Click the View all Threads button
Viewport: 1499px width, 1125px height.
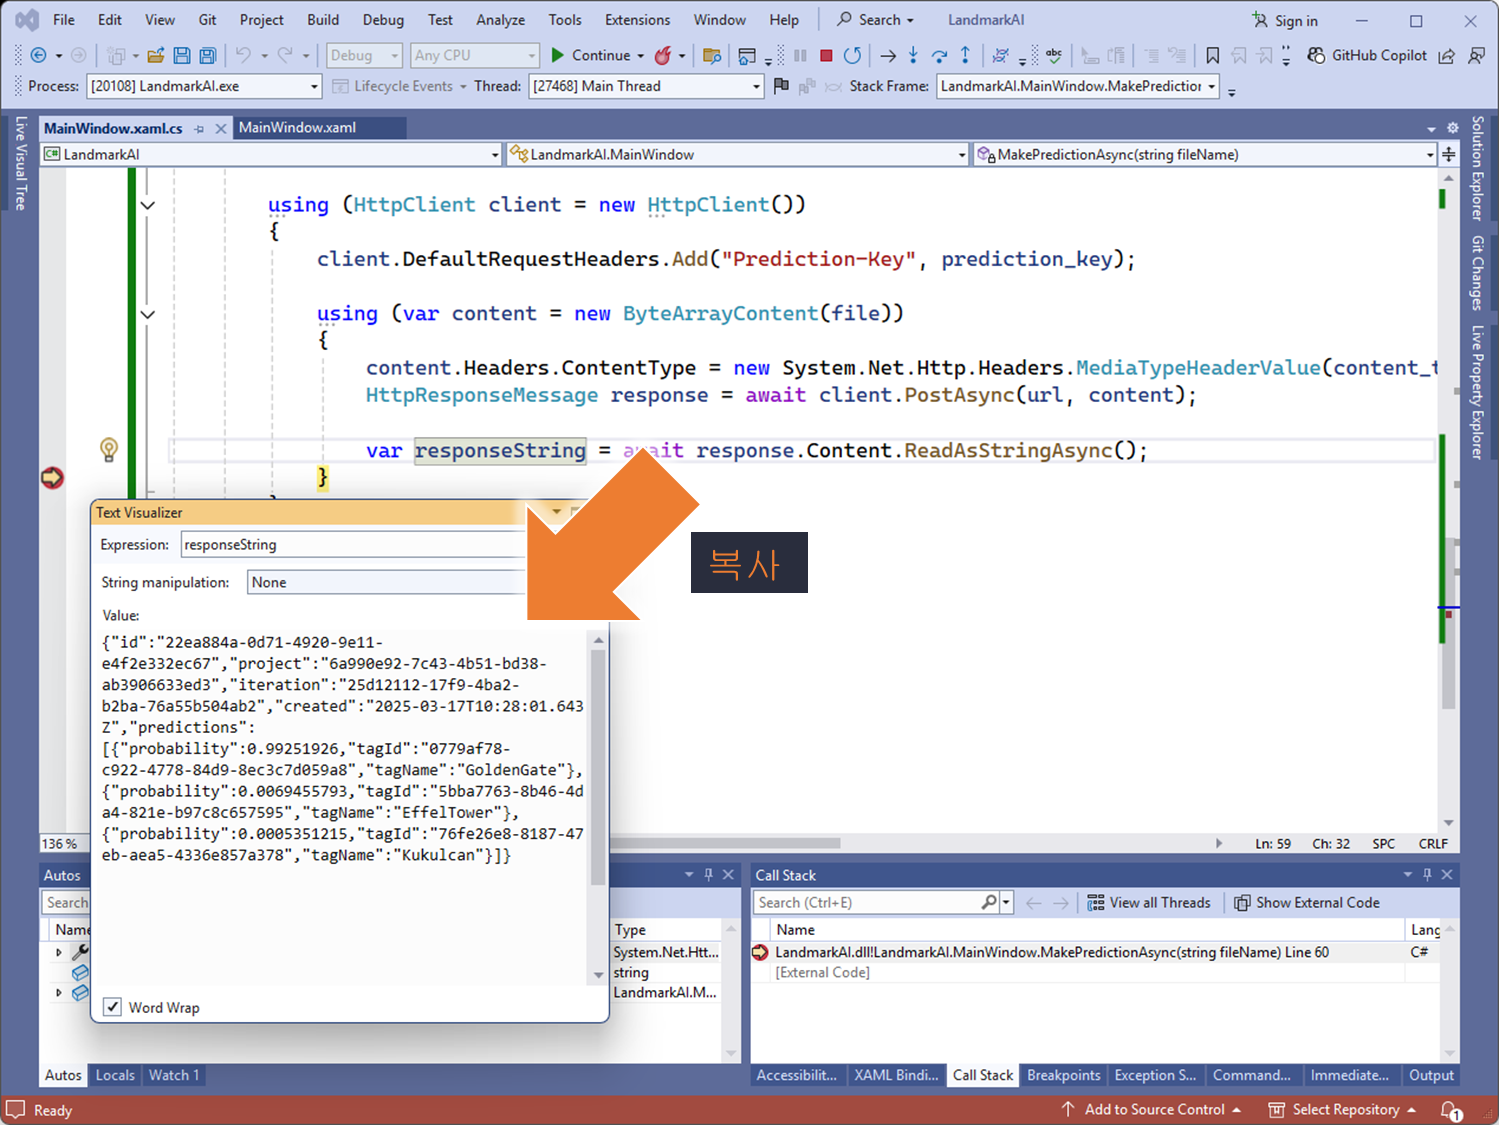coord(1149,902)
